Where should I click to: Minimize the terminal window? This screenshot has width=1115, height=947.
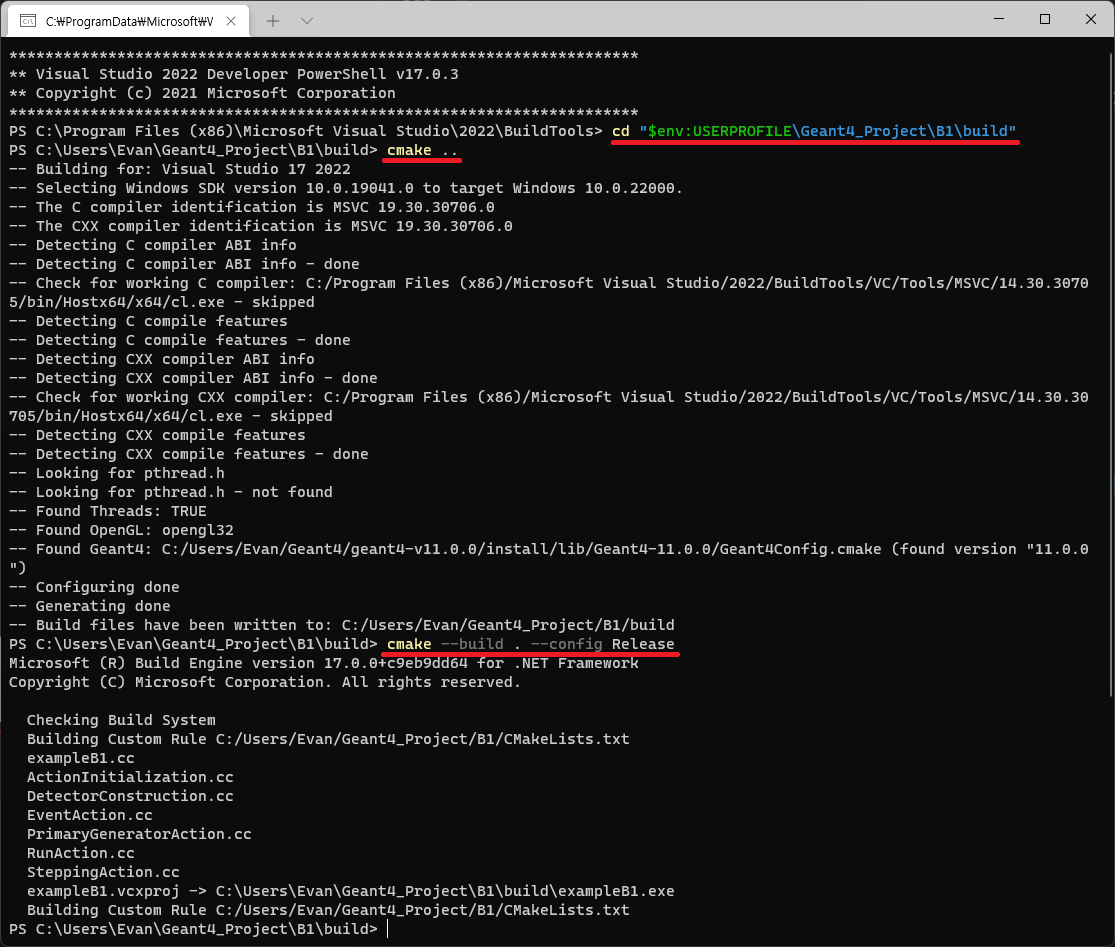pos(999,19)
